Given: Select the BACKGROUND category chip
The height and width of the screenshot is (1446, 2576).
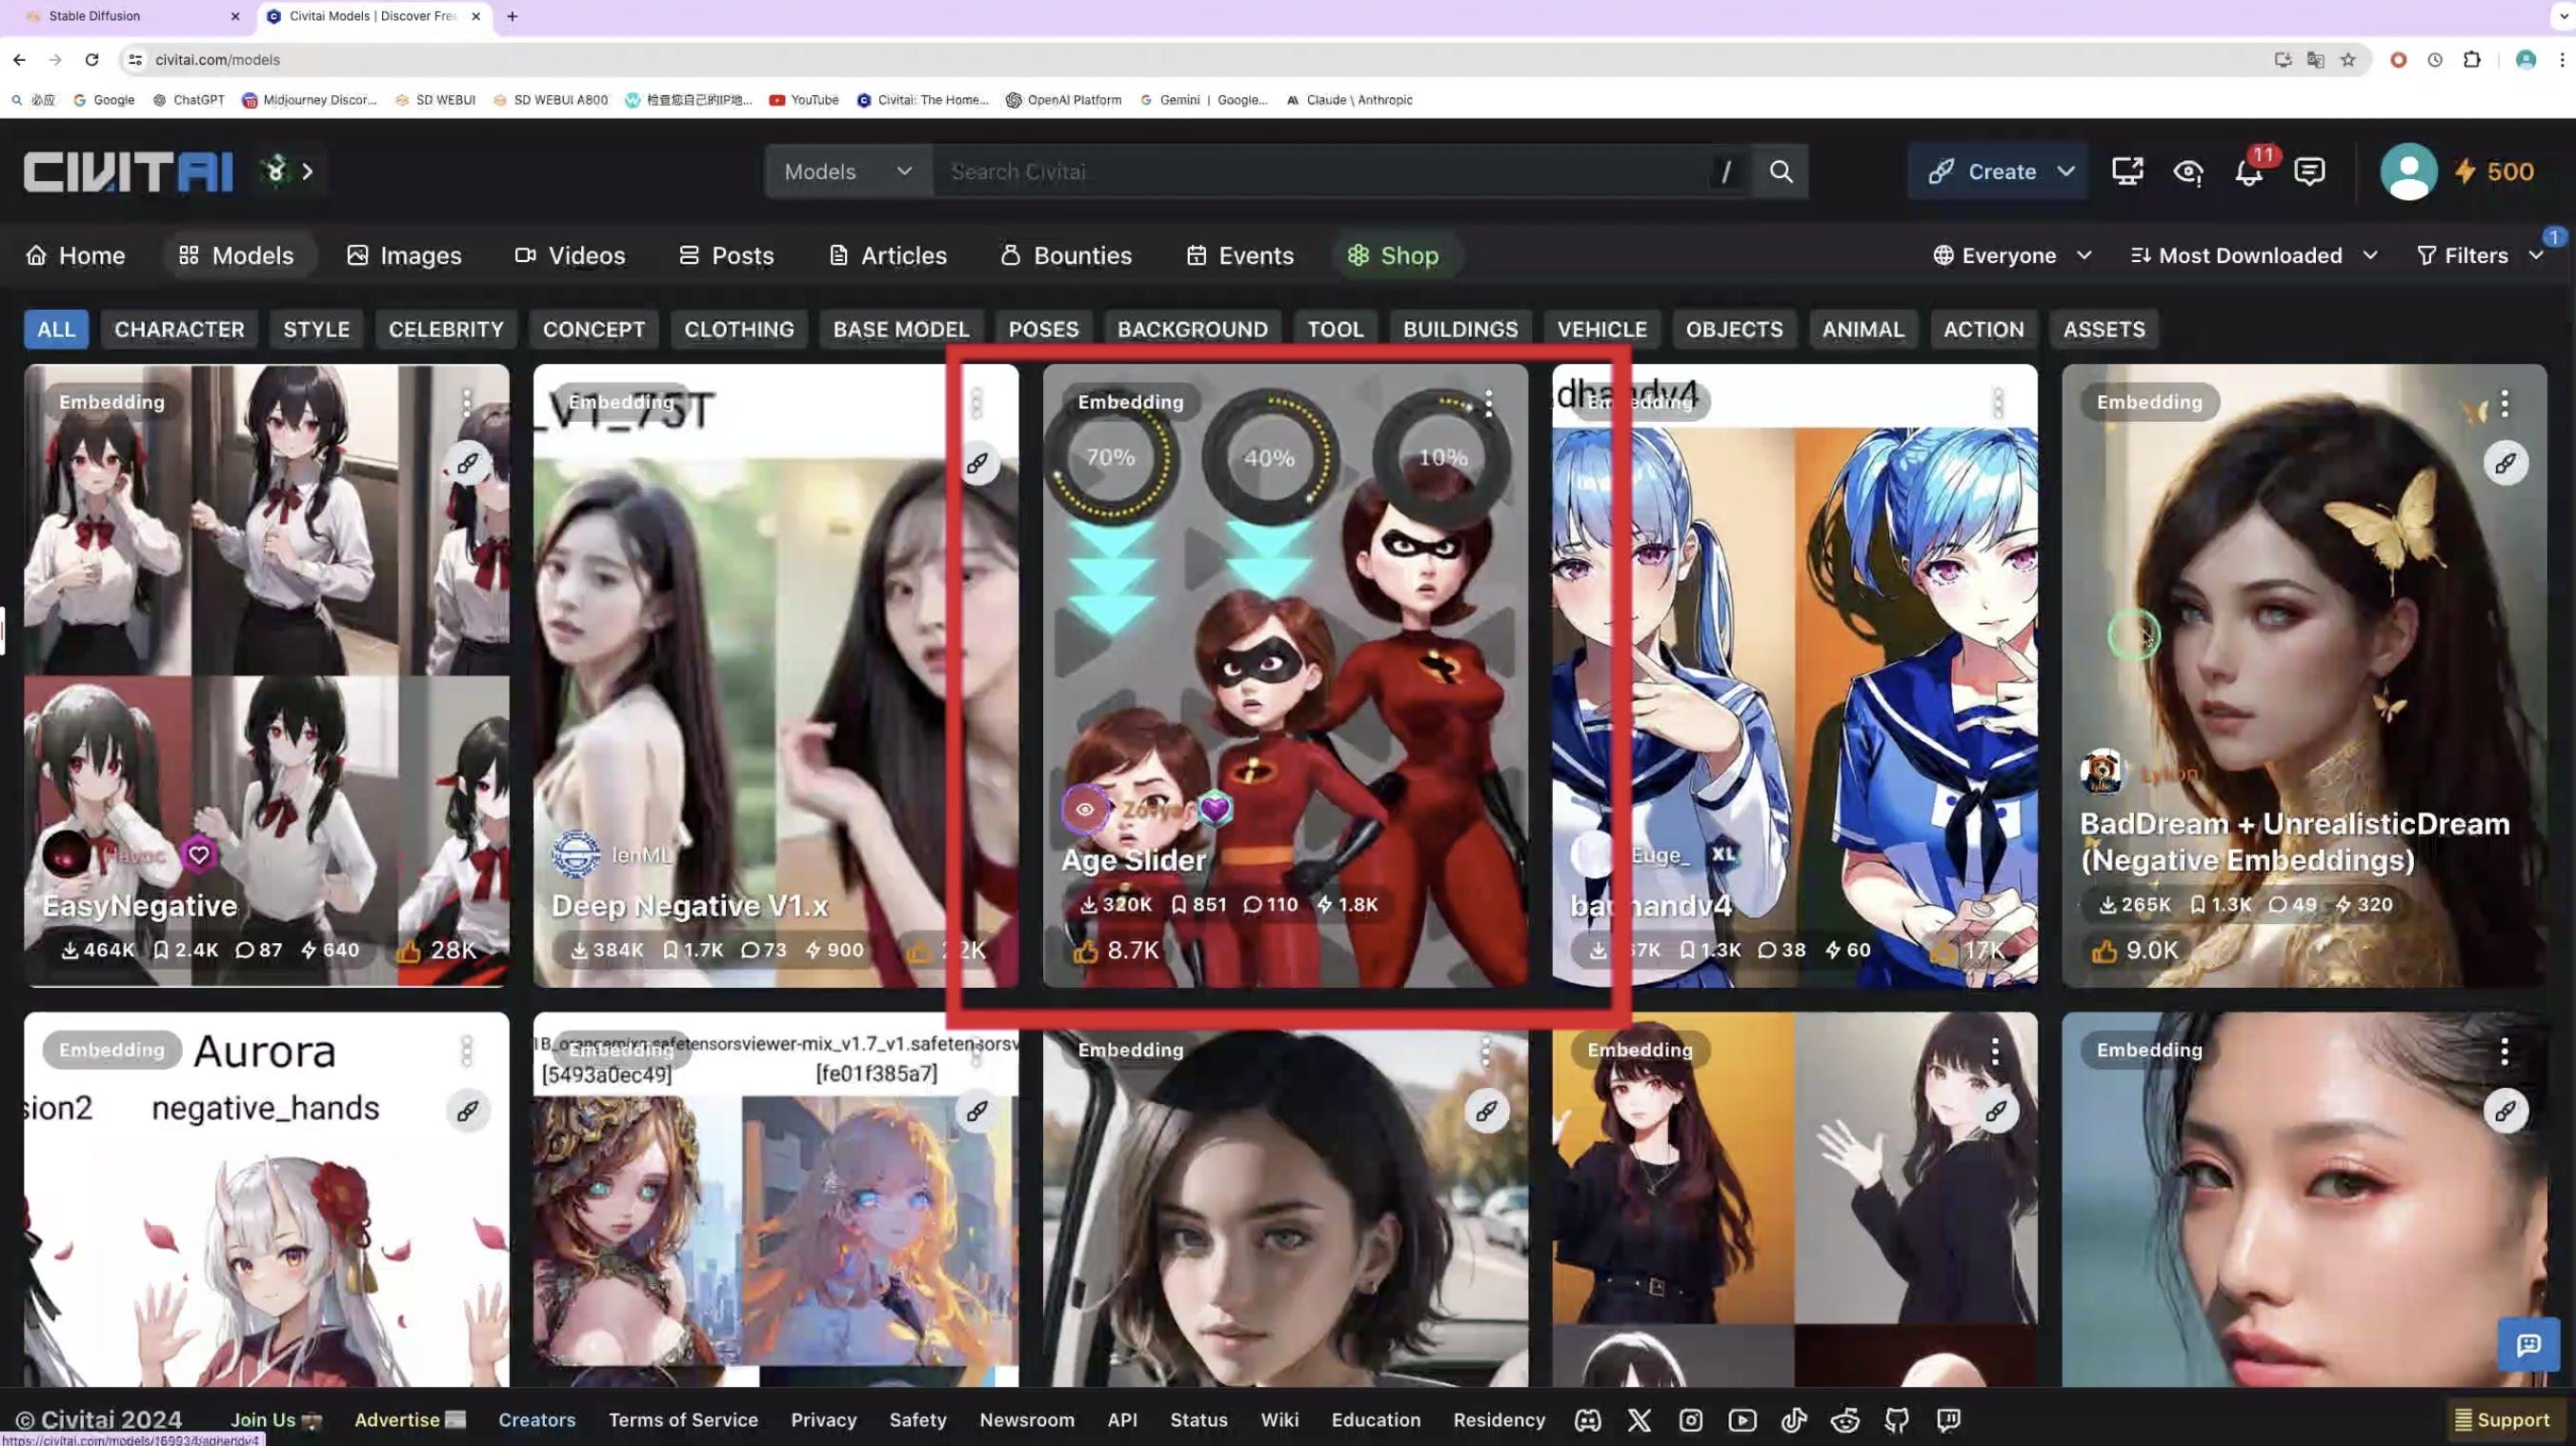Looking at the screenshot, I should click(1192, 330).
